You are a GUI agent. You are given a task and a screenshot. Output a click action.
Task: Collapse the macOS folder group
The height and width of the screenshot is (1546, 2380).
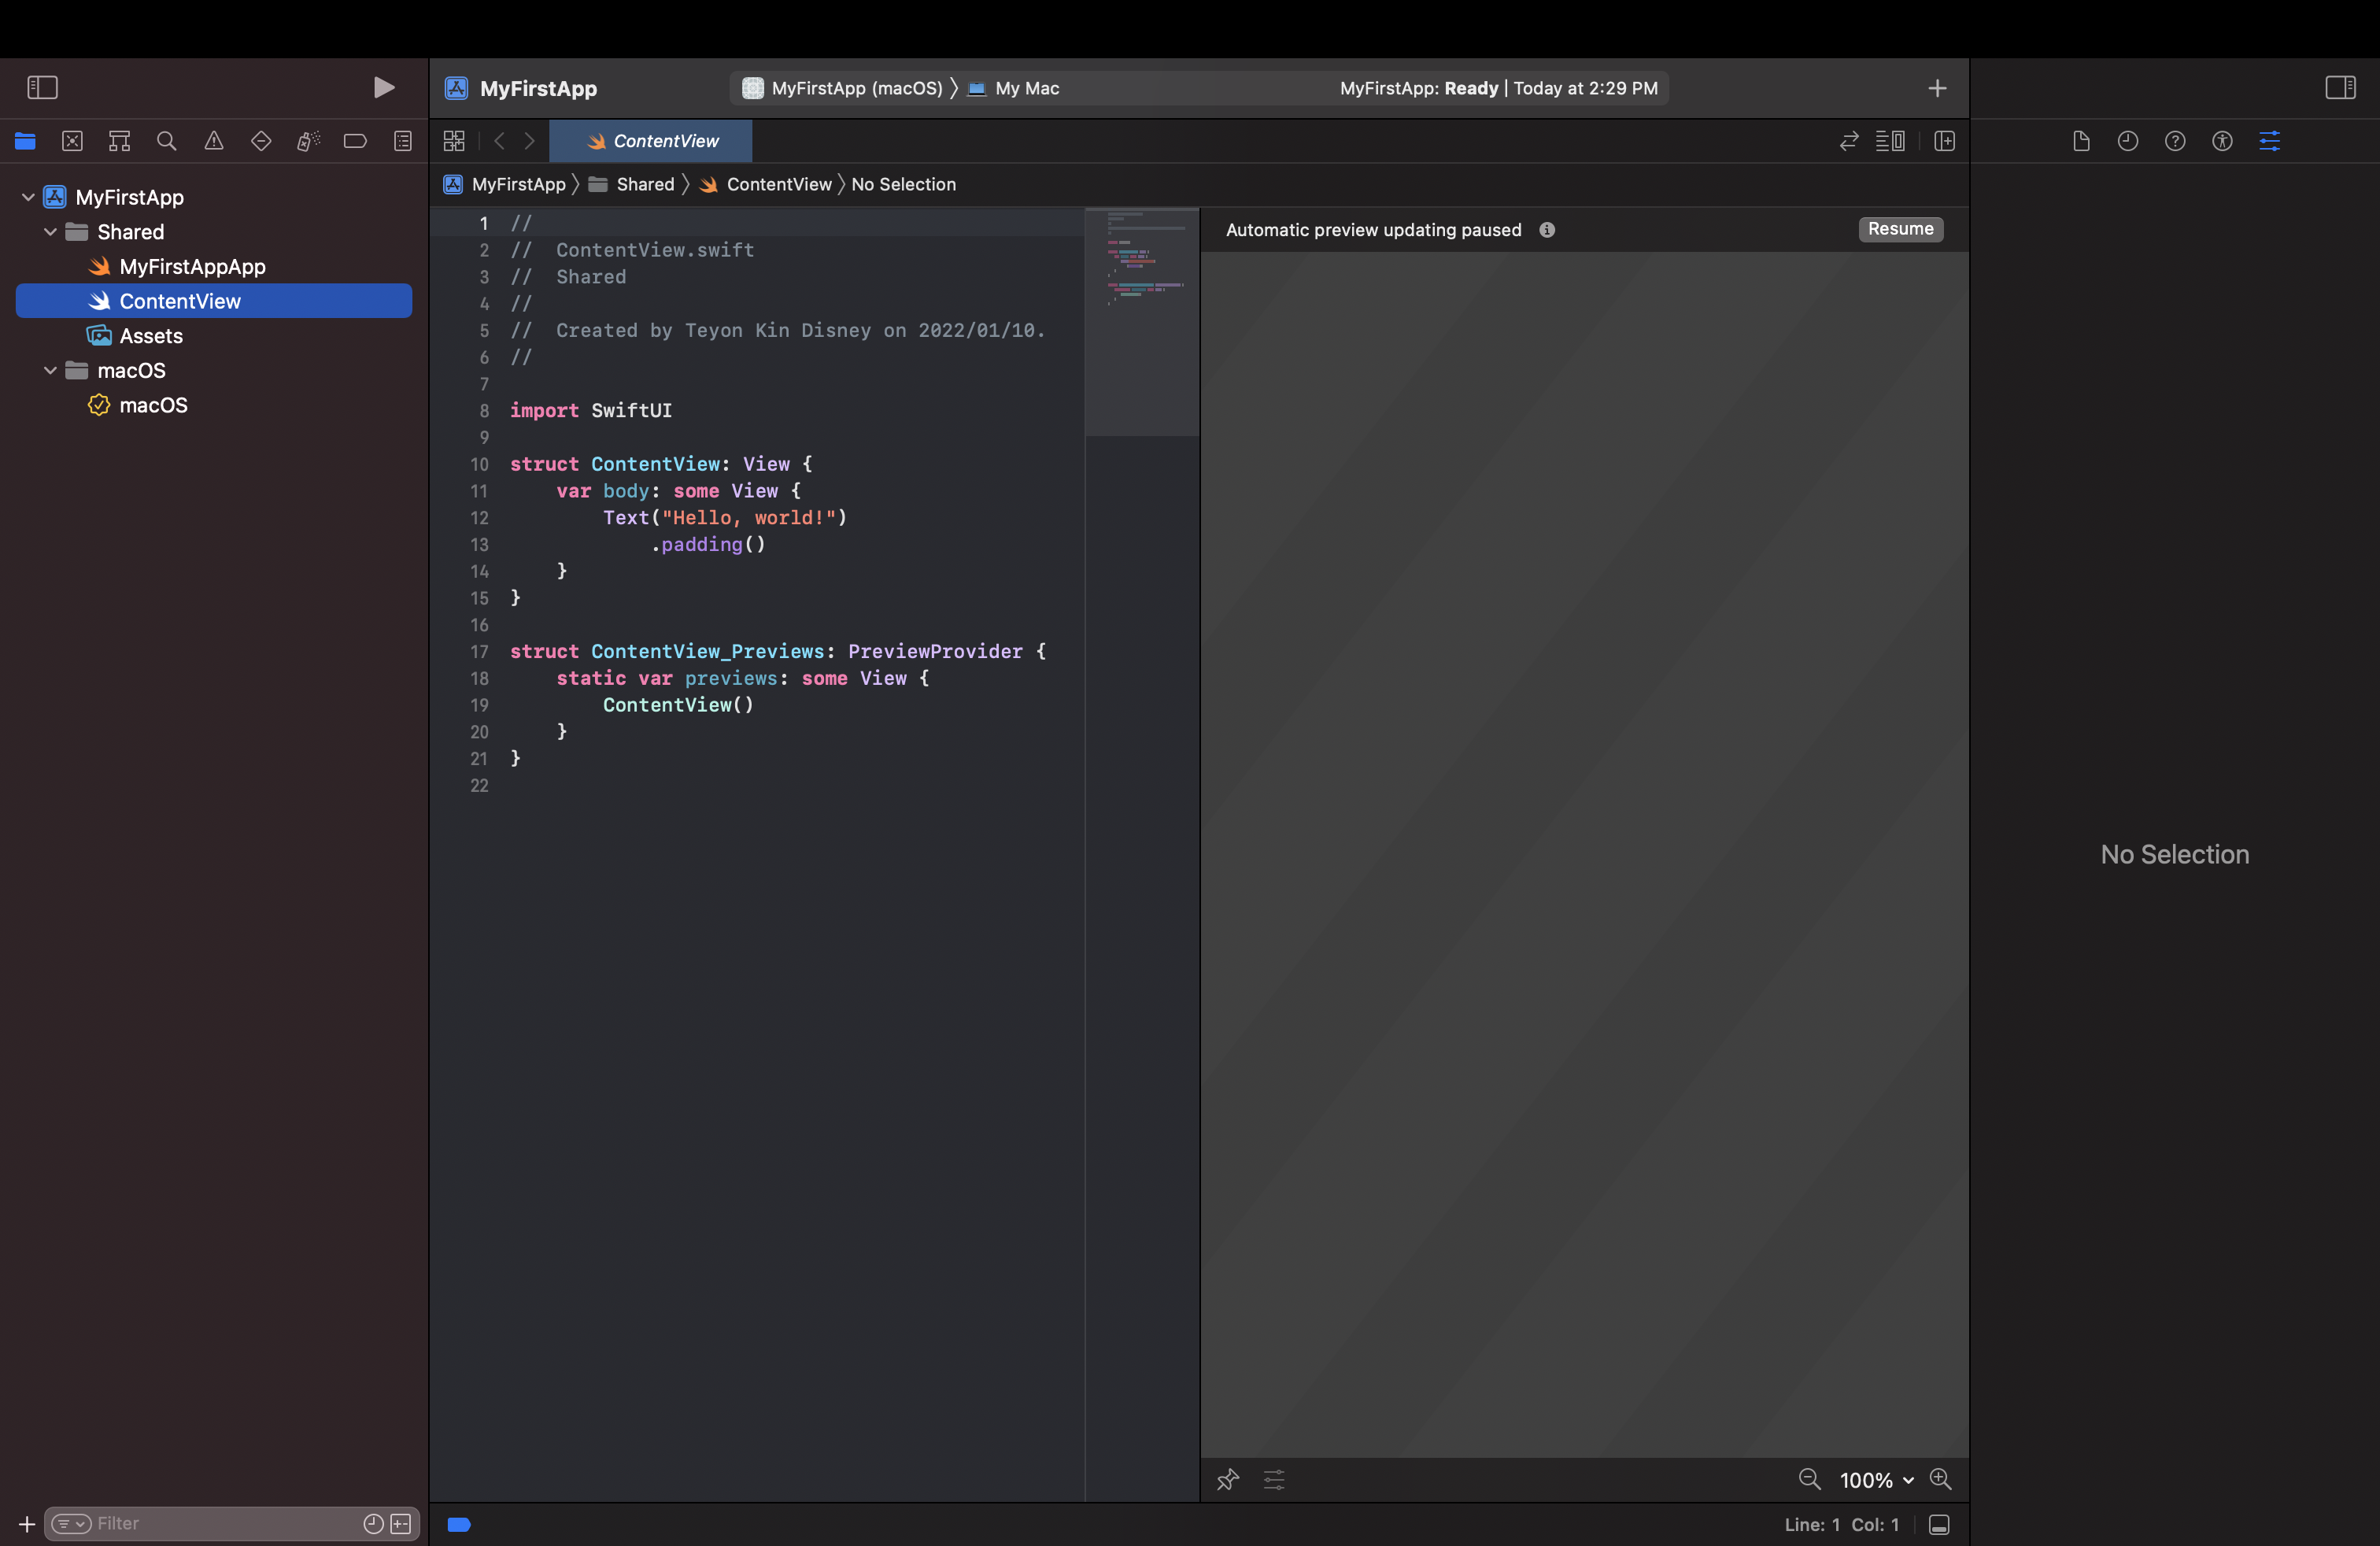point(50,370)
